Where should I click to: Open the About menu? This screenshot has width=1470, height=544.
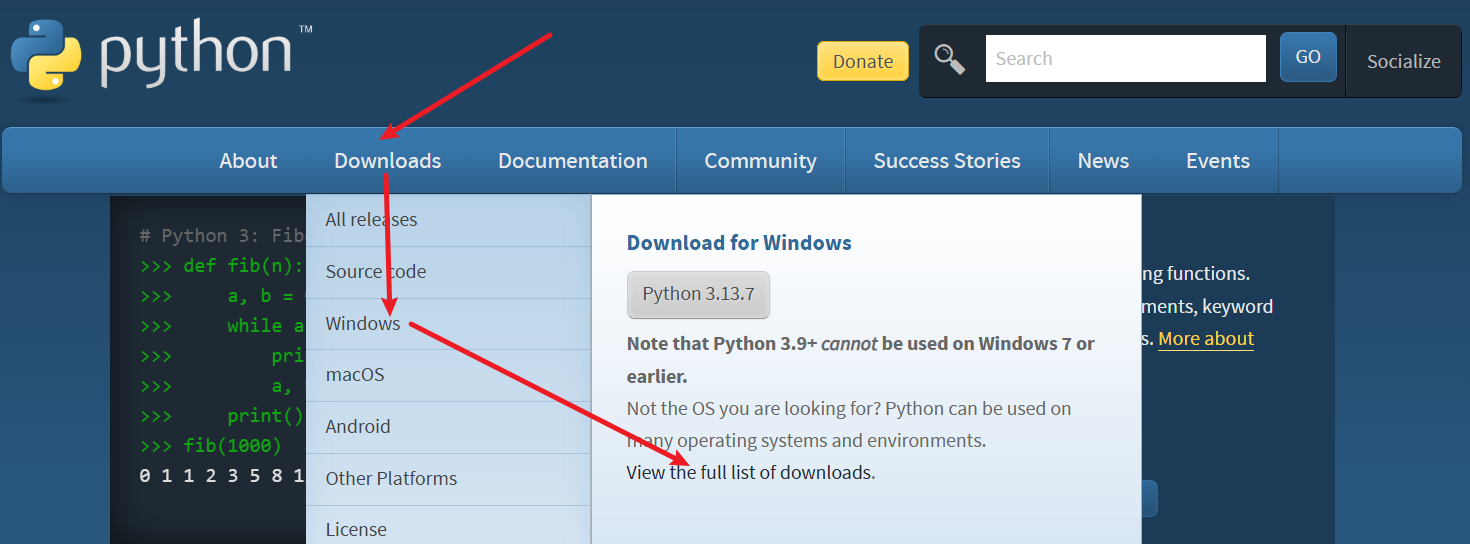[248, 161]
